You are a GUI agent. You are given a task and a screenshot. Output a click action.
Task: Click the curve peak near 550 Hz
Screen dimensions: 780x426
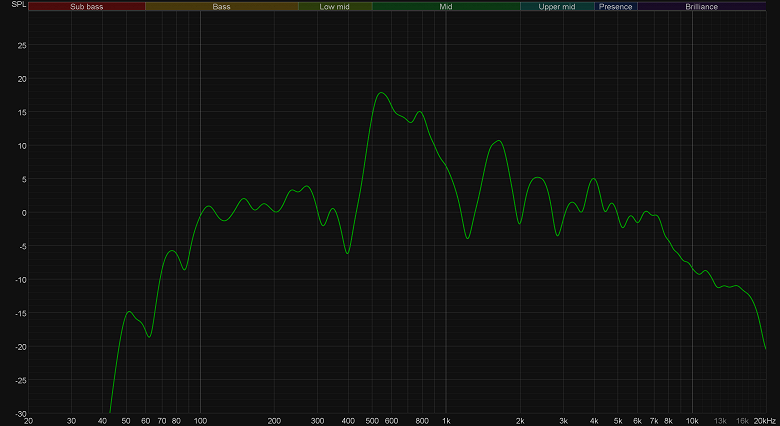tap(381, 93)
